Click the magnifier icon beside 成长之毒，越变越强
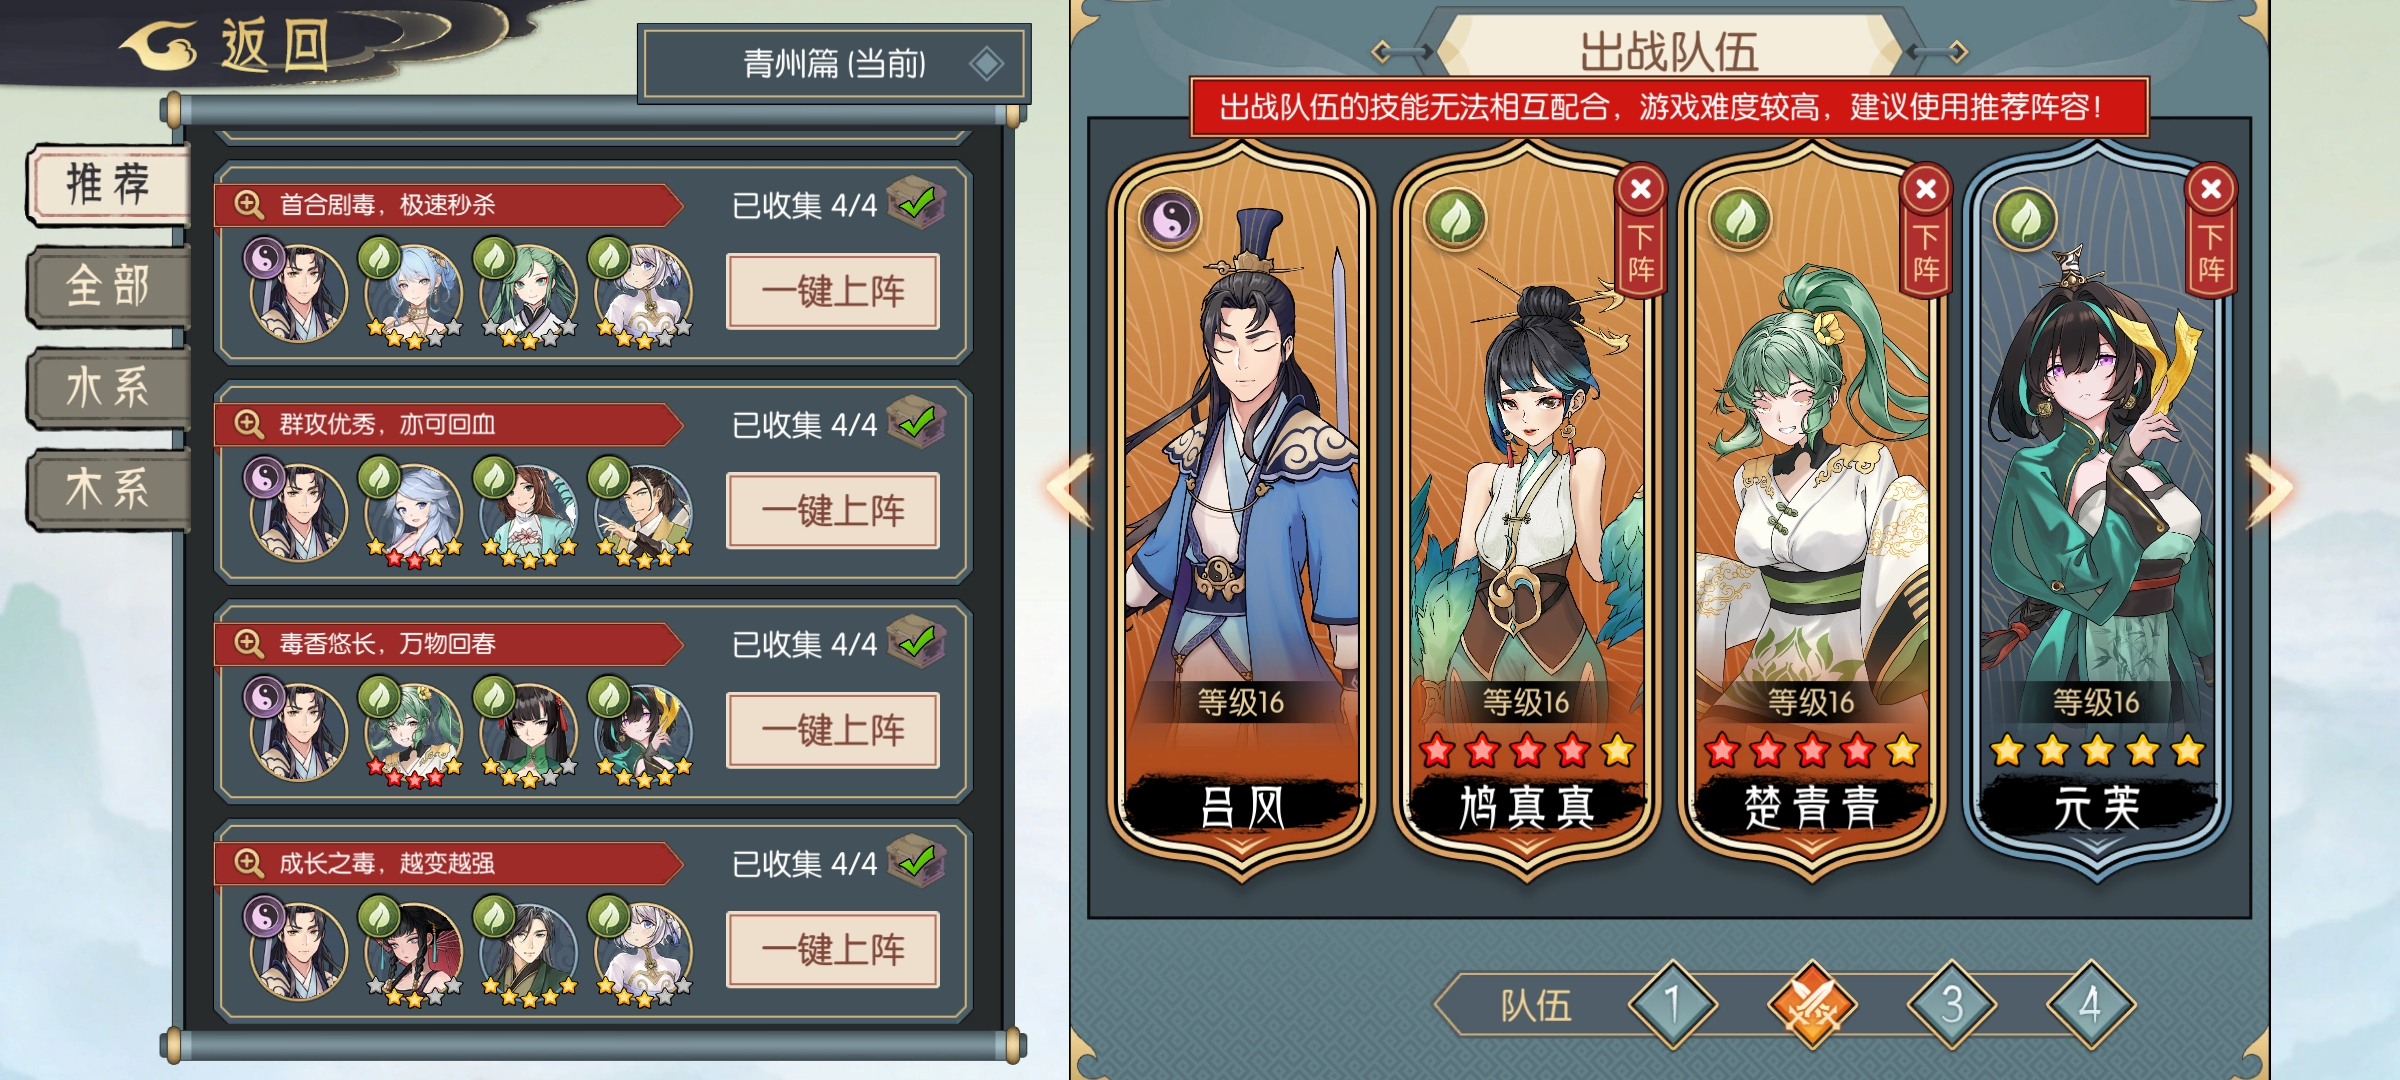The height and width of the screenshot is (1080, 2400). click(248, 862)
